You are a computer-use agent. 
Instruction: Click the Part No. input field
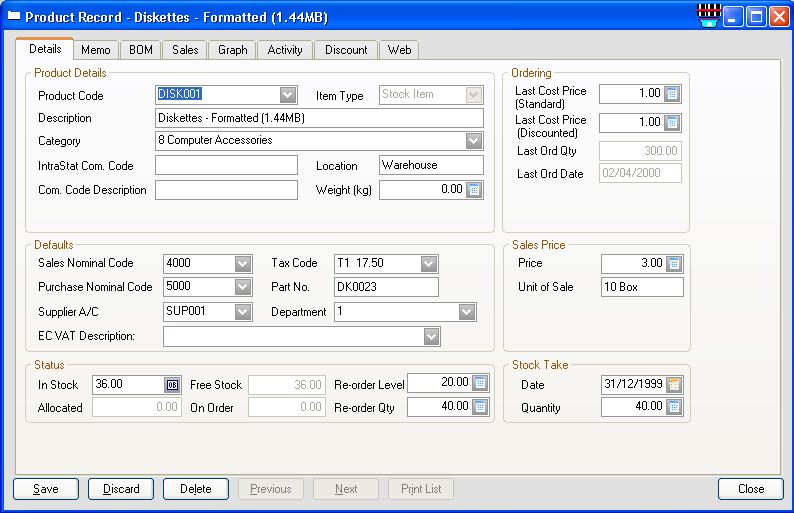pos(386,288)
